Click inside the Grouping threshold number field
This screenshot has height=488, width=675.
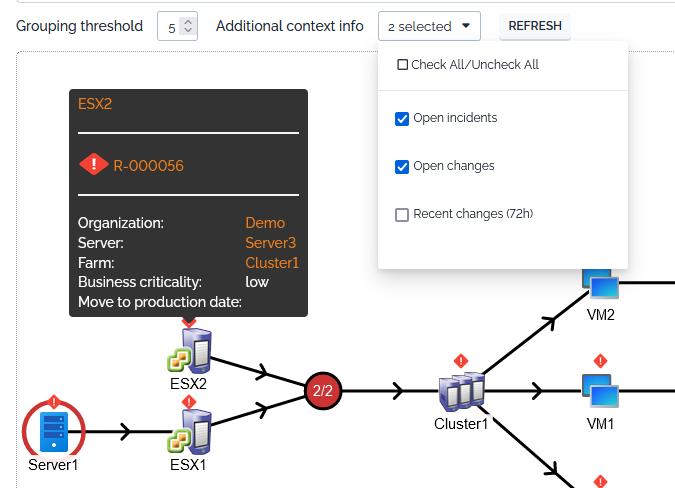click(x=171, y=27)
